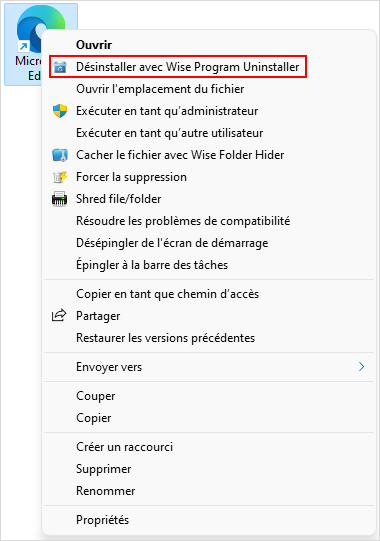
Task: Click the Partager share icon
Action: tap(59, 315)
